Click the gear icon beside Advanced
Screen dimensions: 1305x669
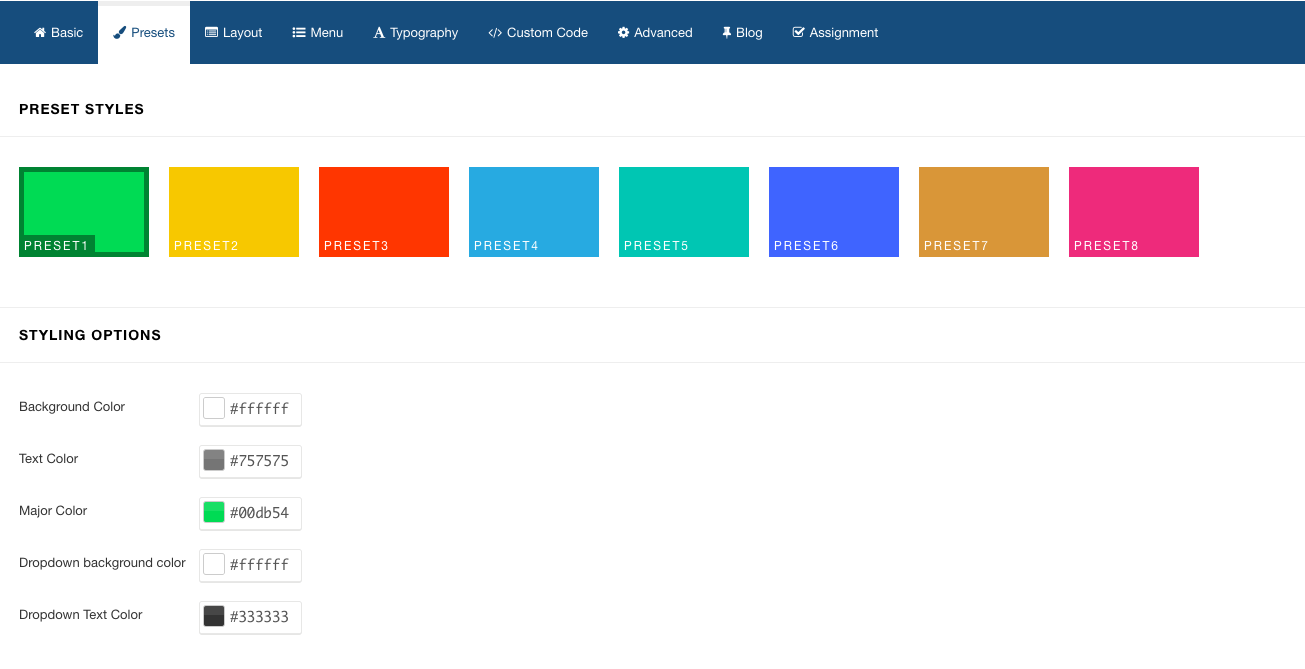pyautogui.click(x=623, y=33)
